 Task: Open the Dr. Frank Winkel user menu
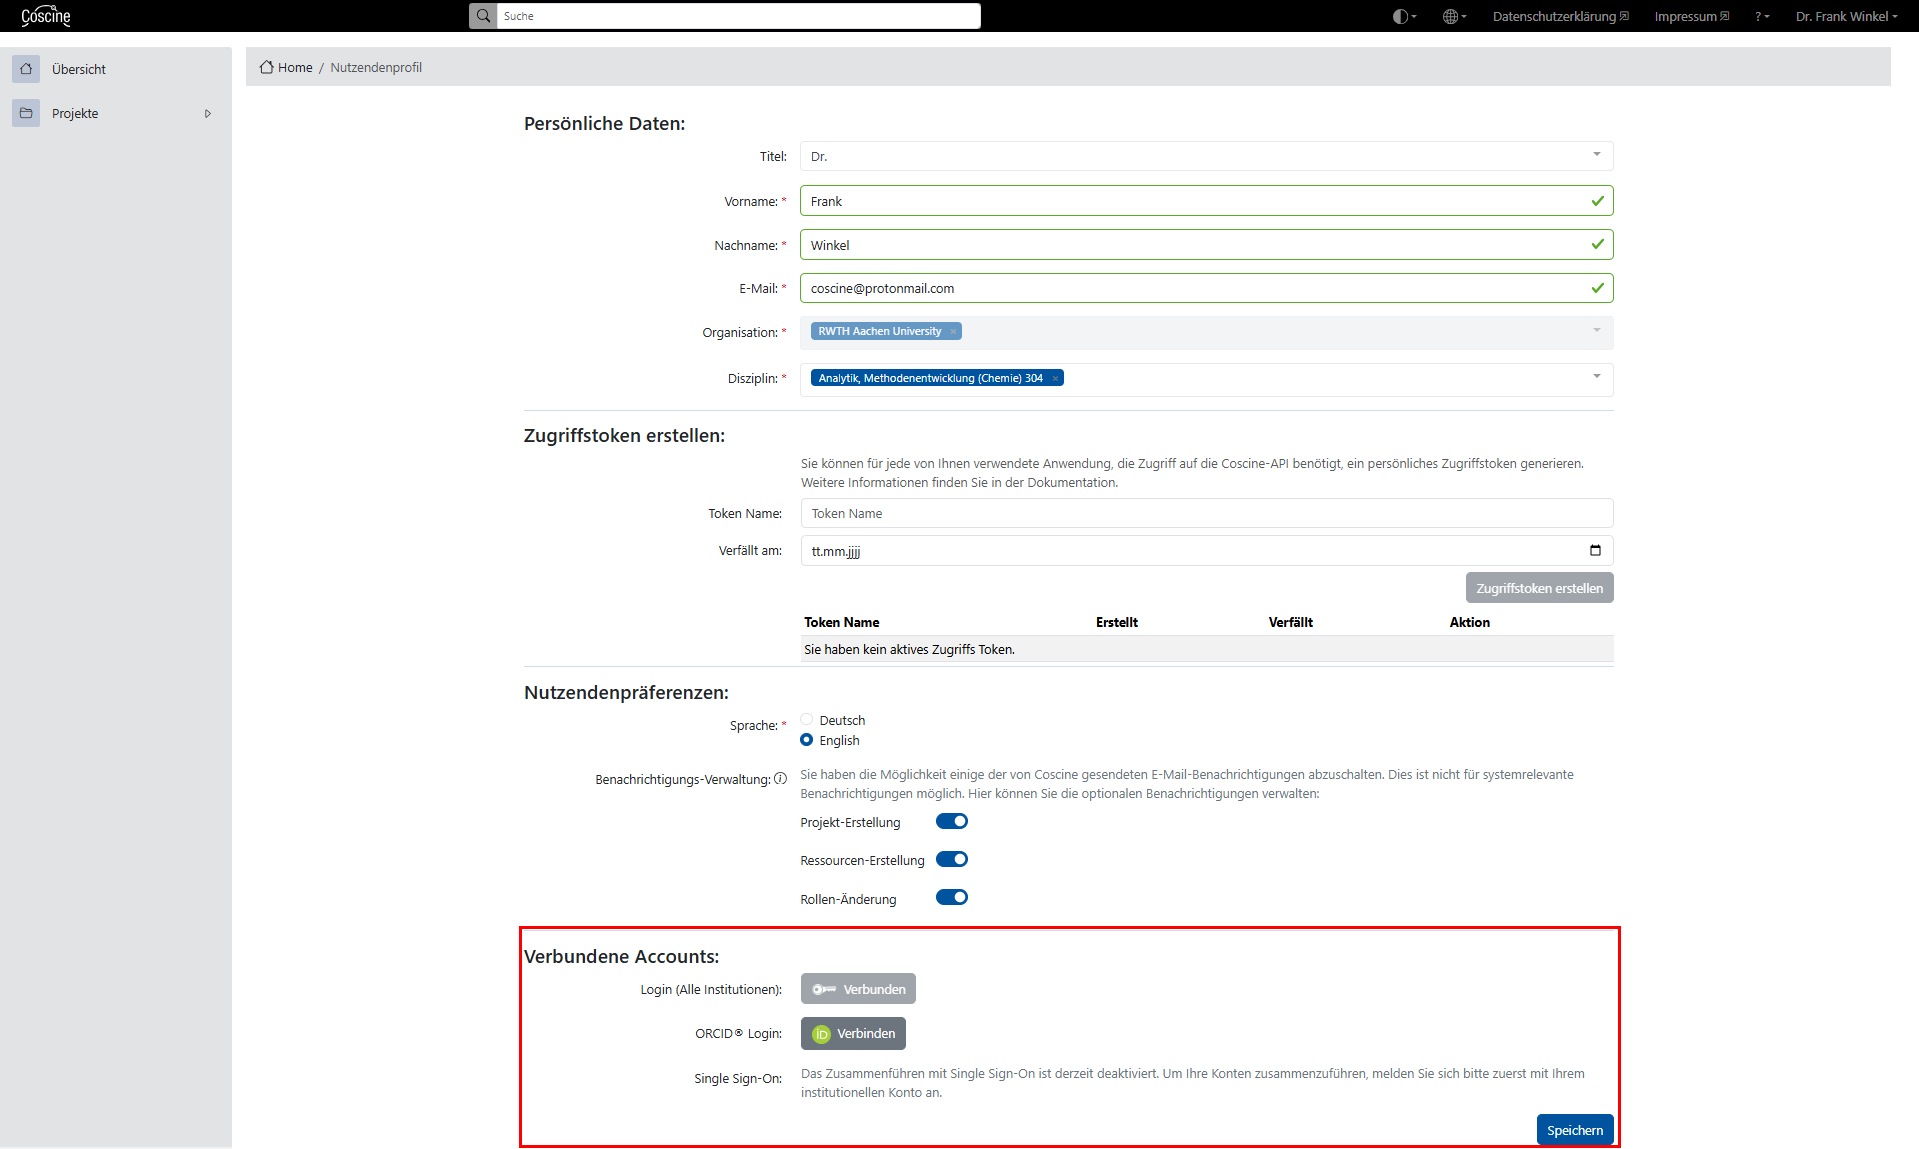click(1846, 16)
